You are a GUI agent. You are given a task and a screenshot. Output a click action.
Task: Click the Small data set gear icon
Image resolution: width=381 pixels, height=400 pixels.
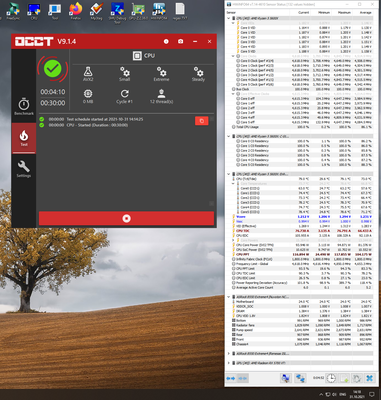point(125,74)
